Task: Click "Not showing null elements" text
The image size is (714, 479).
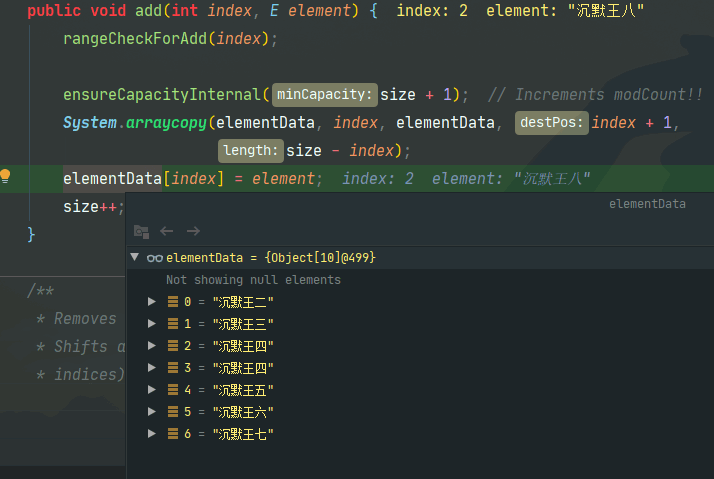Action: [253, 280]
